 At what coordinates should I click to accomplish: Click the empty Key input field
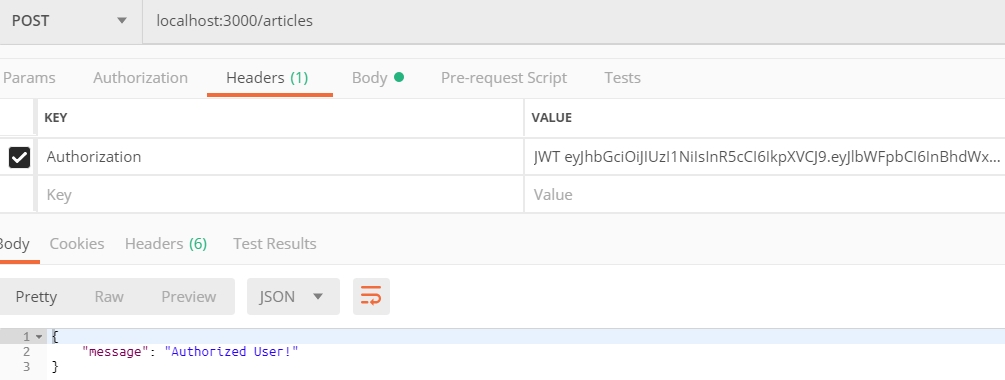281,195
